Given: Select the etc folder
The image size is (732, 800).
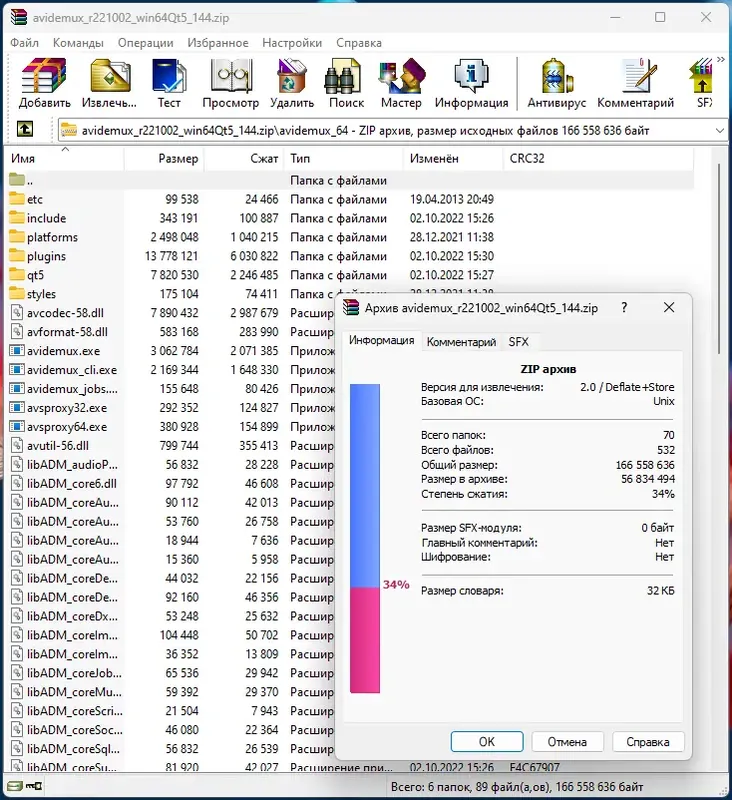Looking at the screenshot, I should coord(349,199).
